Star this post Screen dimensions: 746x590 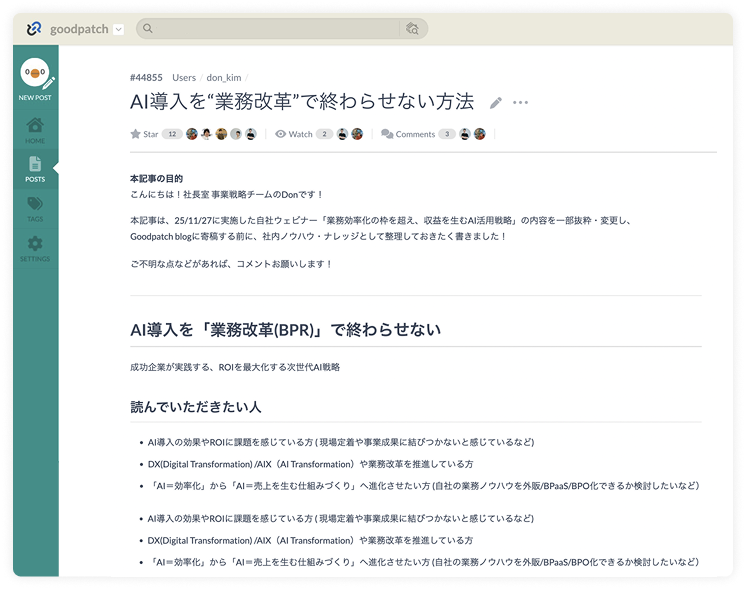[x=144, y=134]
